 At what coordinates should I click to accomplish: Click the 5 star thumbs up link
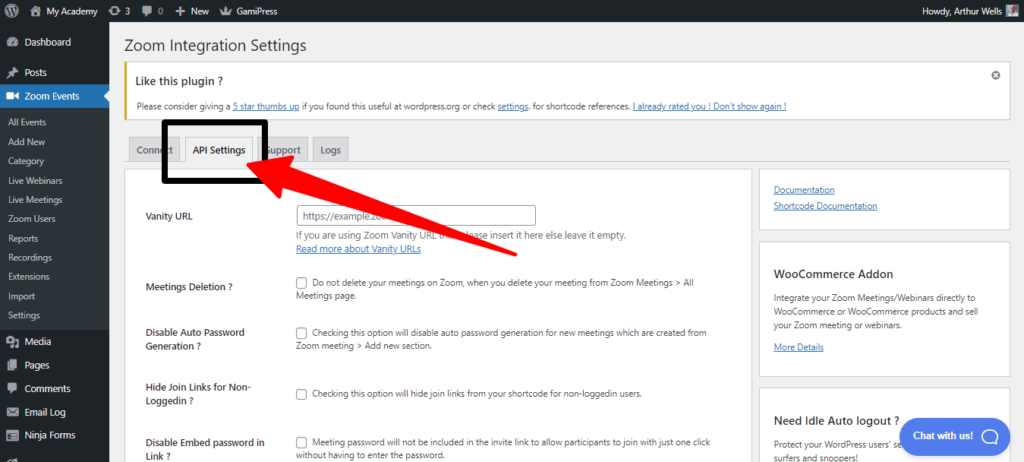pos(266,106)
